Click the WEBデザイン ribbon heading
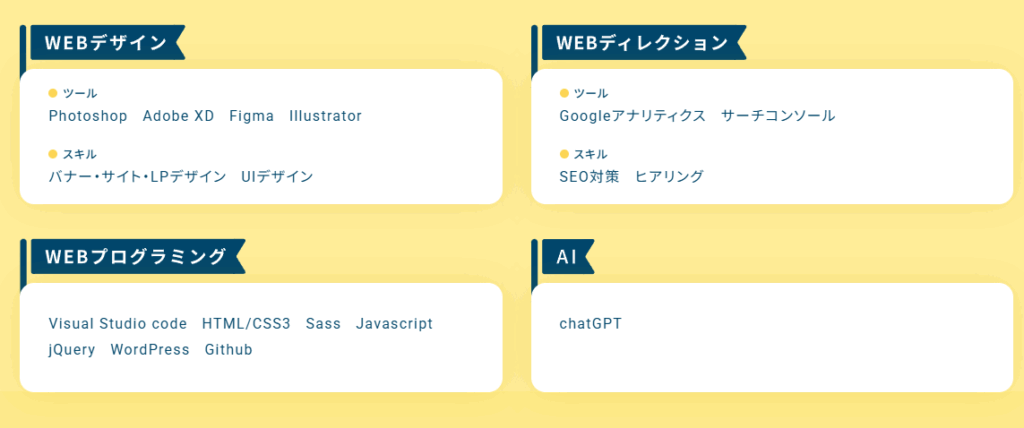 (108, 42)
